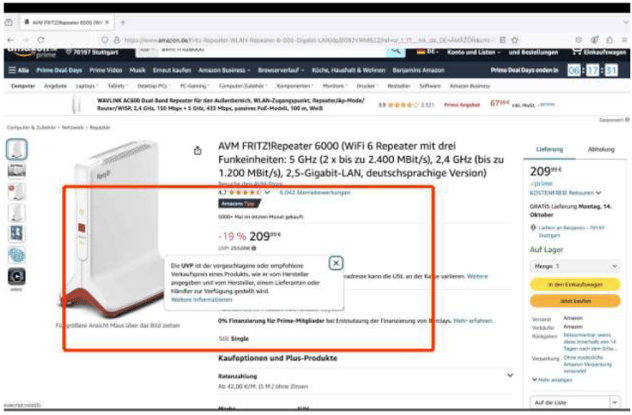The height and width of the screenshot is (415, 632).
Task: Click the Amazon search magnifier button
Action: pyautogui.click(x=395, y=51)
